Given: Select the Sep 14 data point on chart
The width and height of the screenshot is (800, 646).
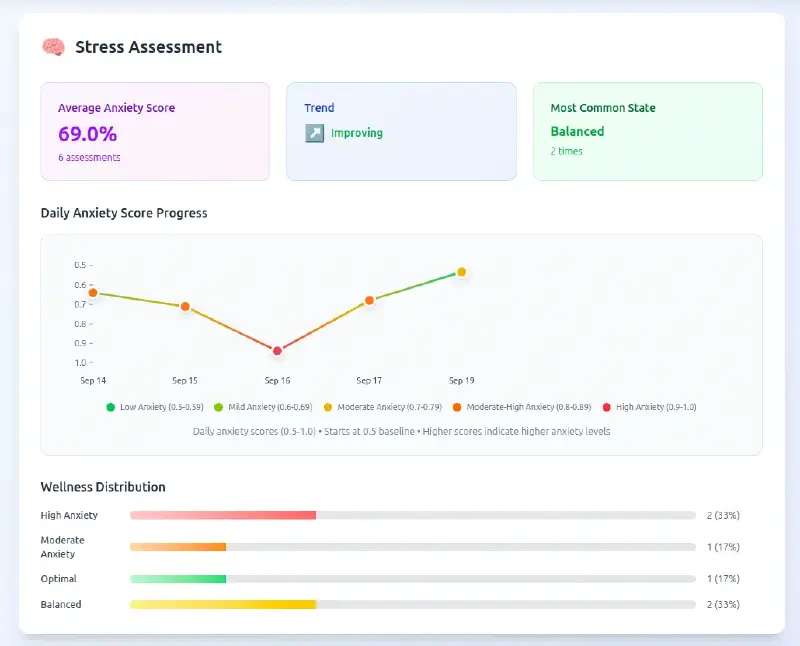Looking at the screenshot, I should tap(93, 293).
